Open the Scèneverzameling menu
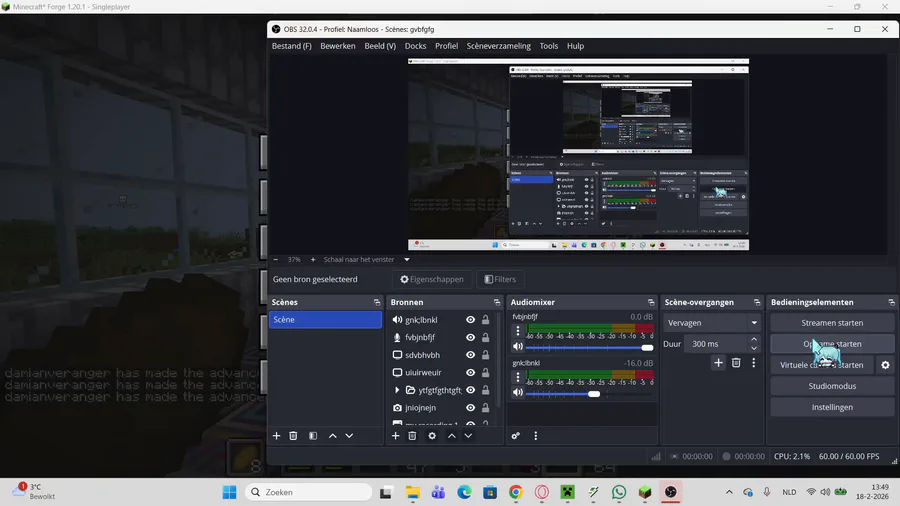The height and width of the screenshot is (506, 900). point(498,46)
